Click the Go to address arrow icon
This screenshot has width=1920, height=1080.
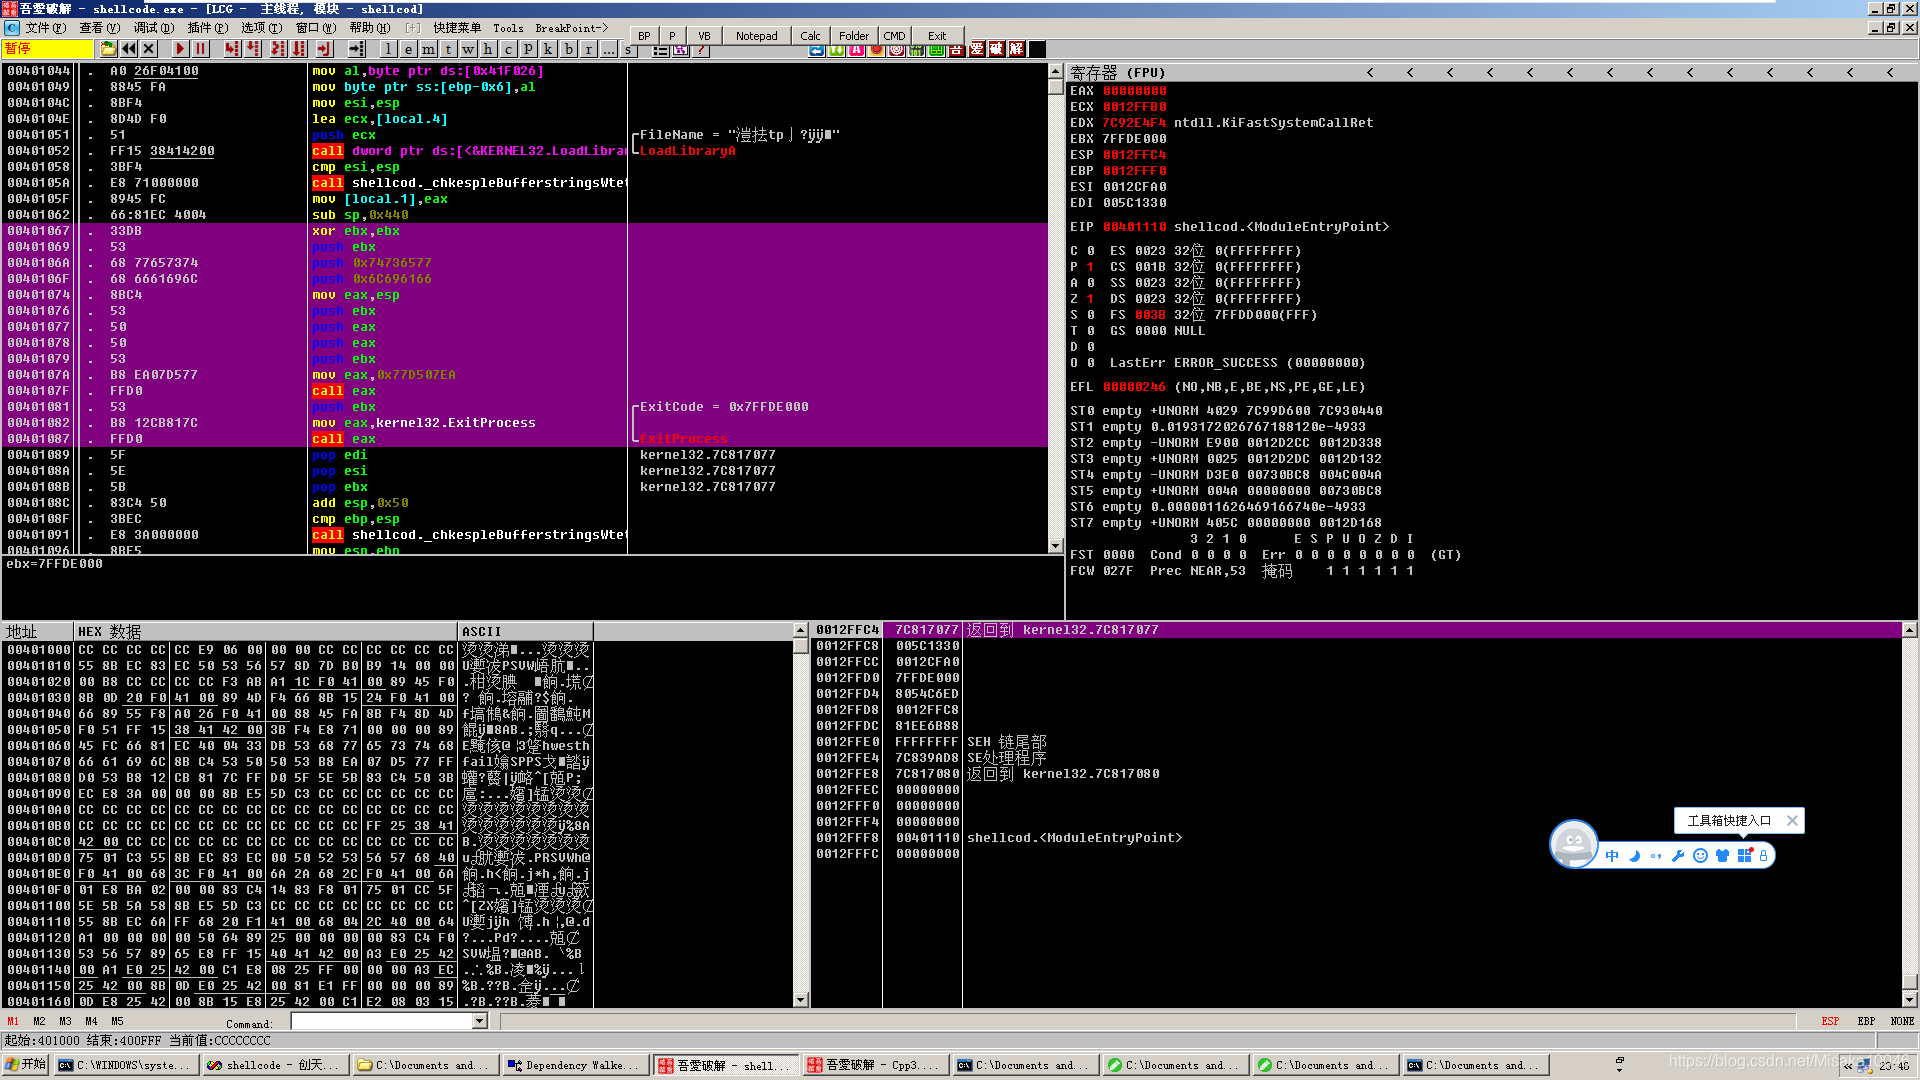pos(356,48)
